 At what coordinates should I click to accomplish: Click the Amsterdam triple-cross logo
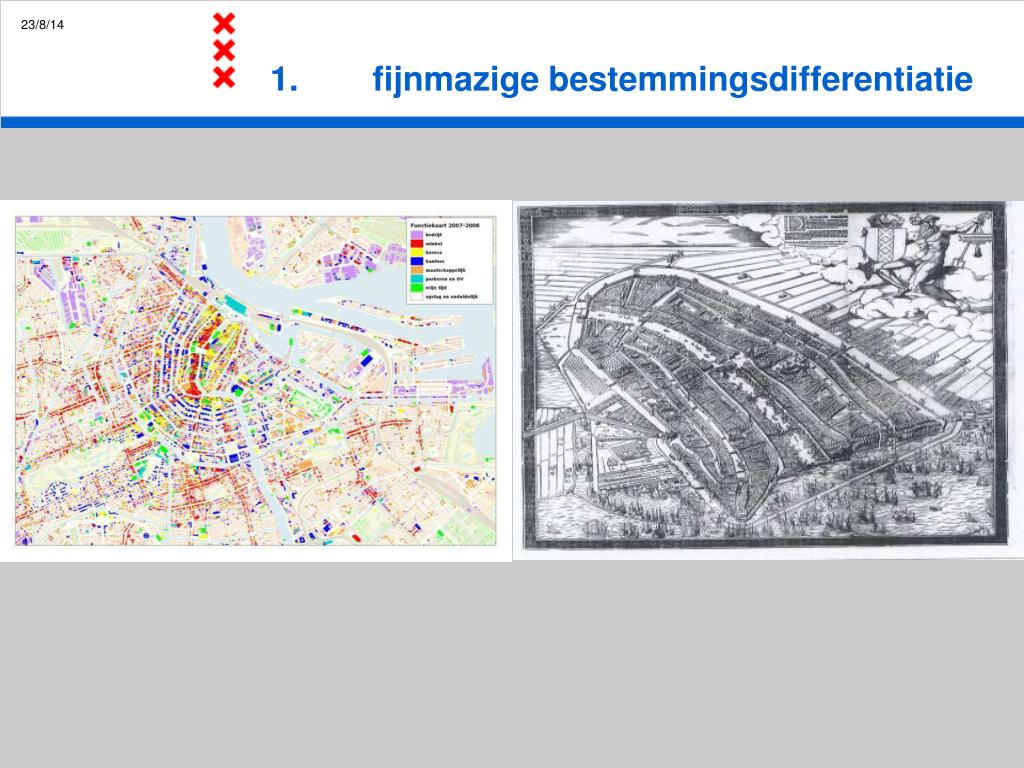click(224, 50)
